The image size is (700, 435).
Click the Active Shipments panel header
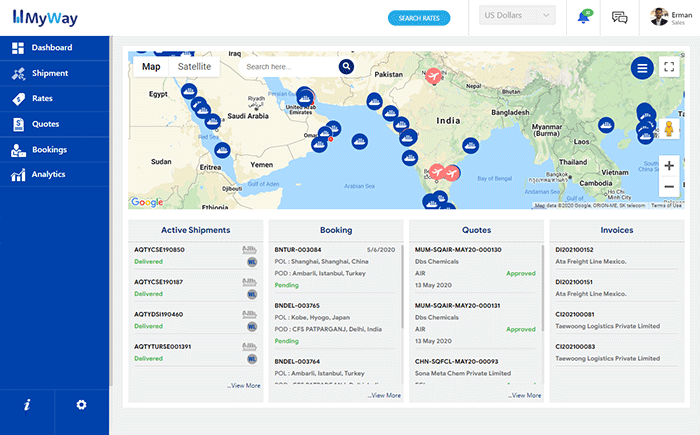pos(196,230)
